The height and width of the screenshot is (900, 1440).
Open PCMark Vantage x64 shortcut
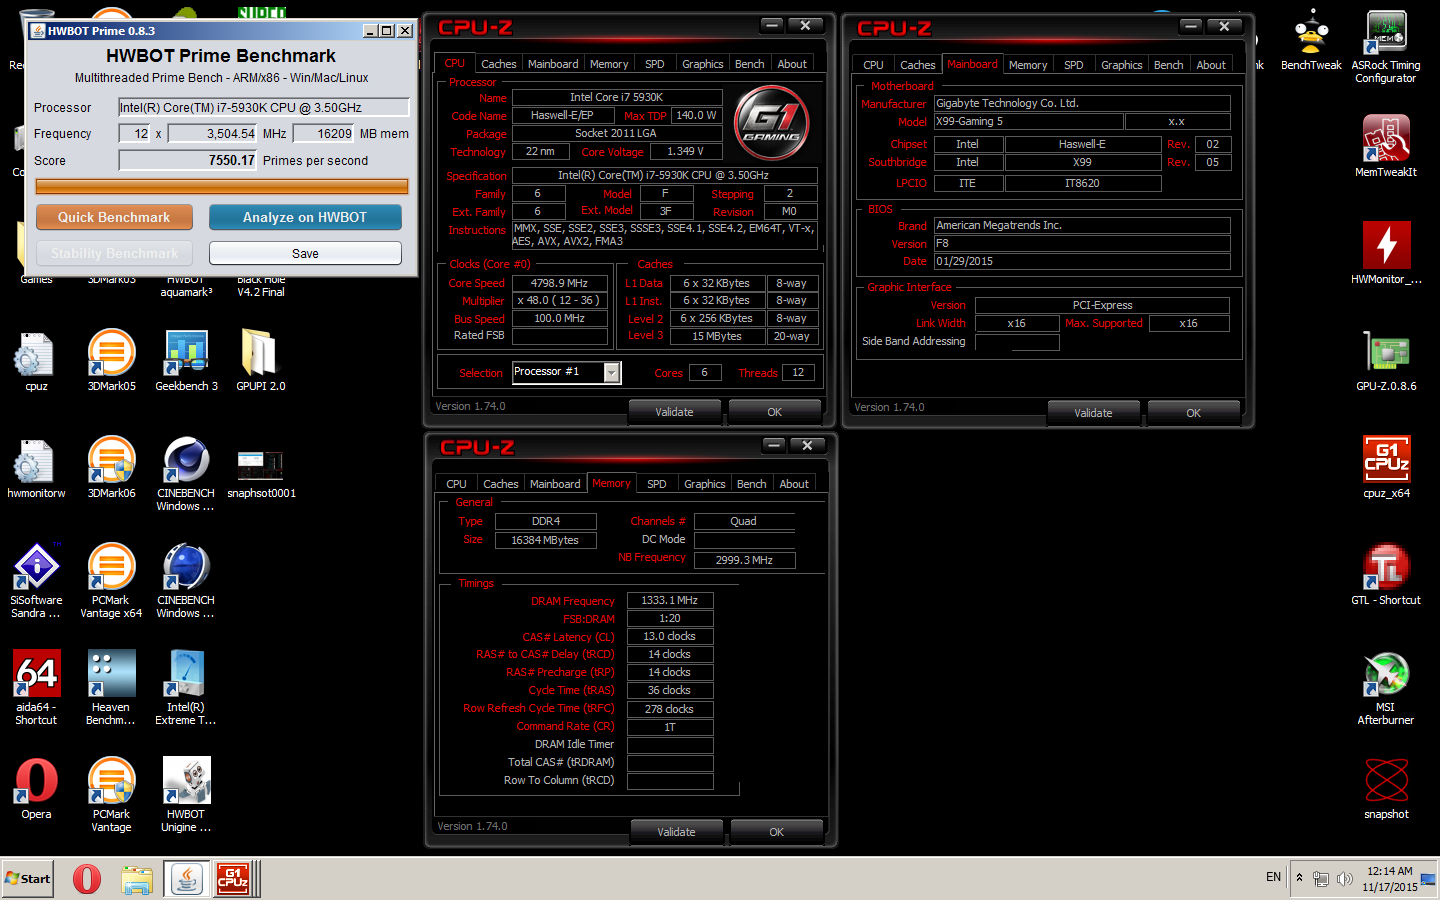[111, 580]
